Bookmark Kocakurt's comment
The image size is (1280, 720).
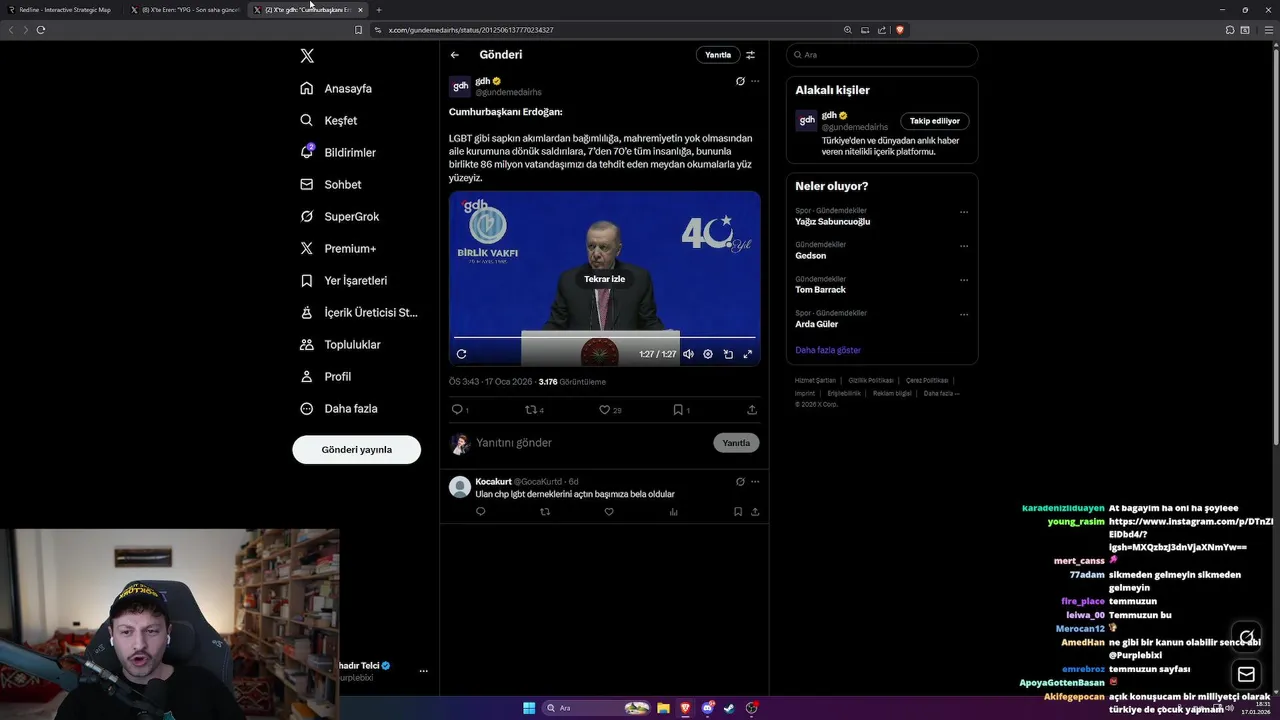738,512
